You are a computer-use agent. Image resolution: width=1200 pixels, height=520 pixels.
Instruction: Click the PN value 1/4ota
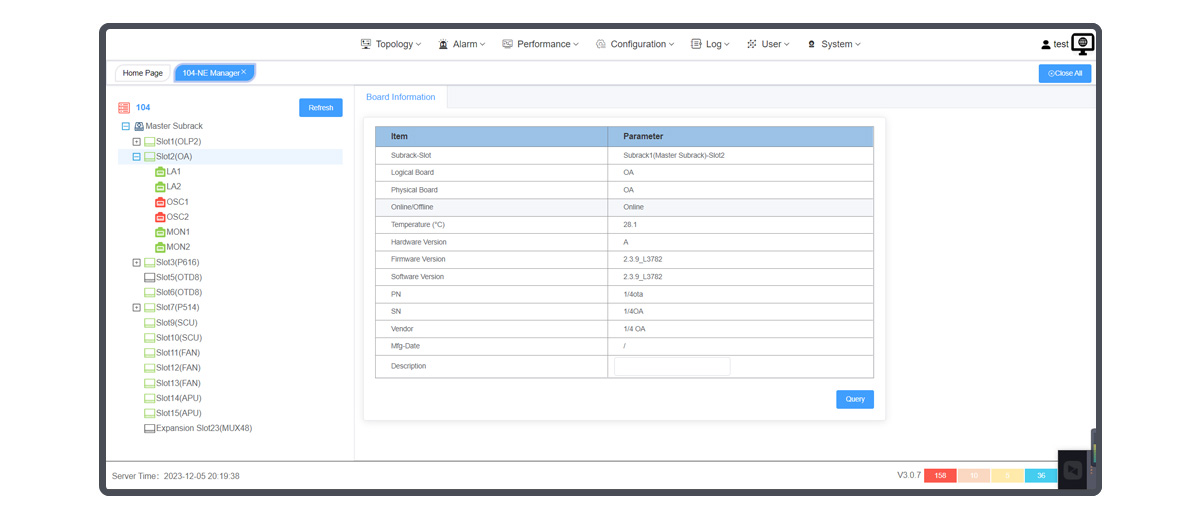pos(634,294)
